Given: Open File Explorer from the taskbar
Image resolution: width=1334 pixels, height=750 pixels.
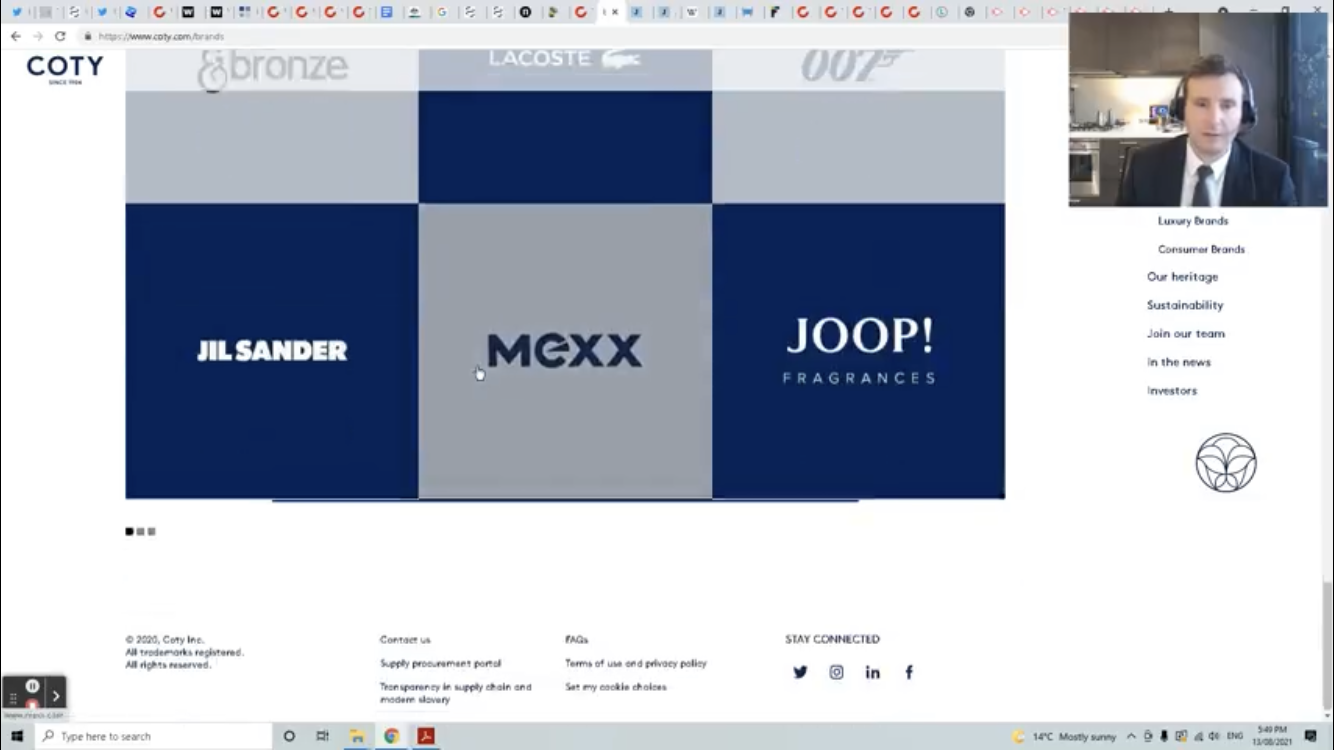Looking at the screenshot, I should 357,736.
